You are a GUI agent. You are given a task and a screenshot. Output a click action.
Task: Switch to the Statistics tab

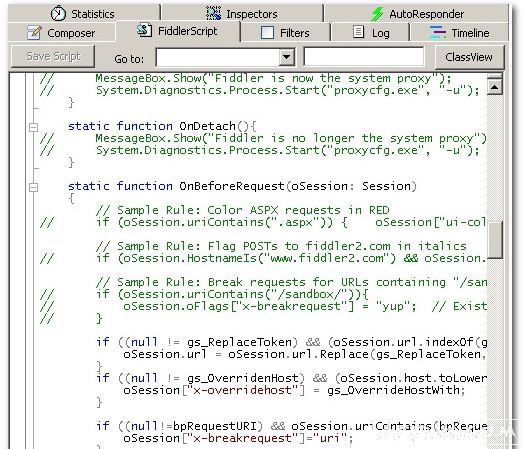83,14
